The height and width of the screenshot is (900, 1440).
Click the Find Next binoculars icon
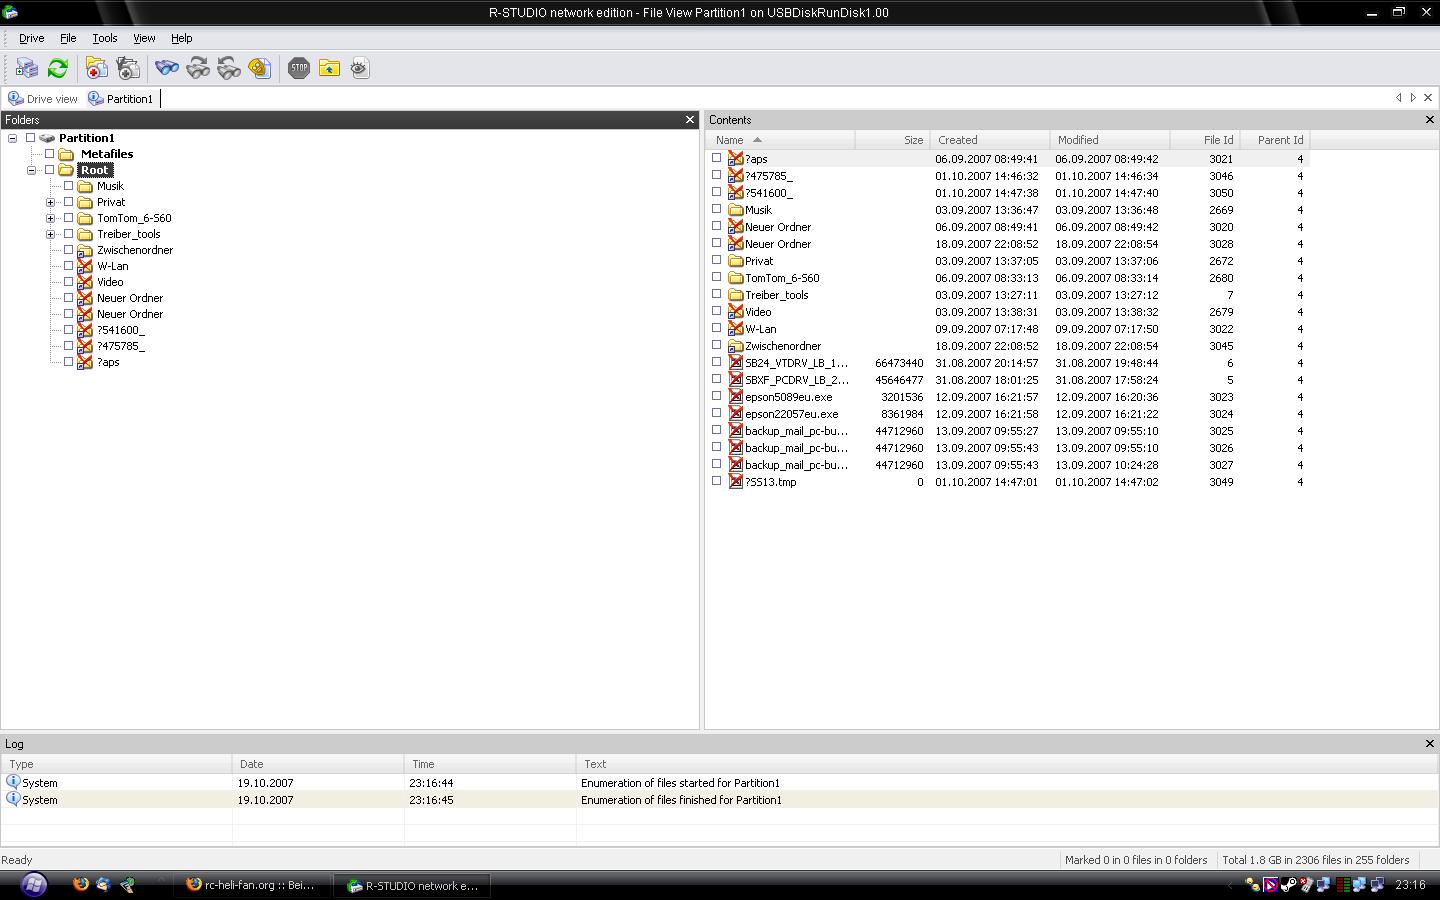pos(198,68)
